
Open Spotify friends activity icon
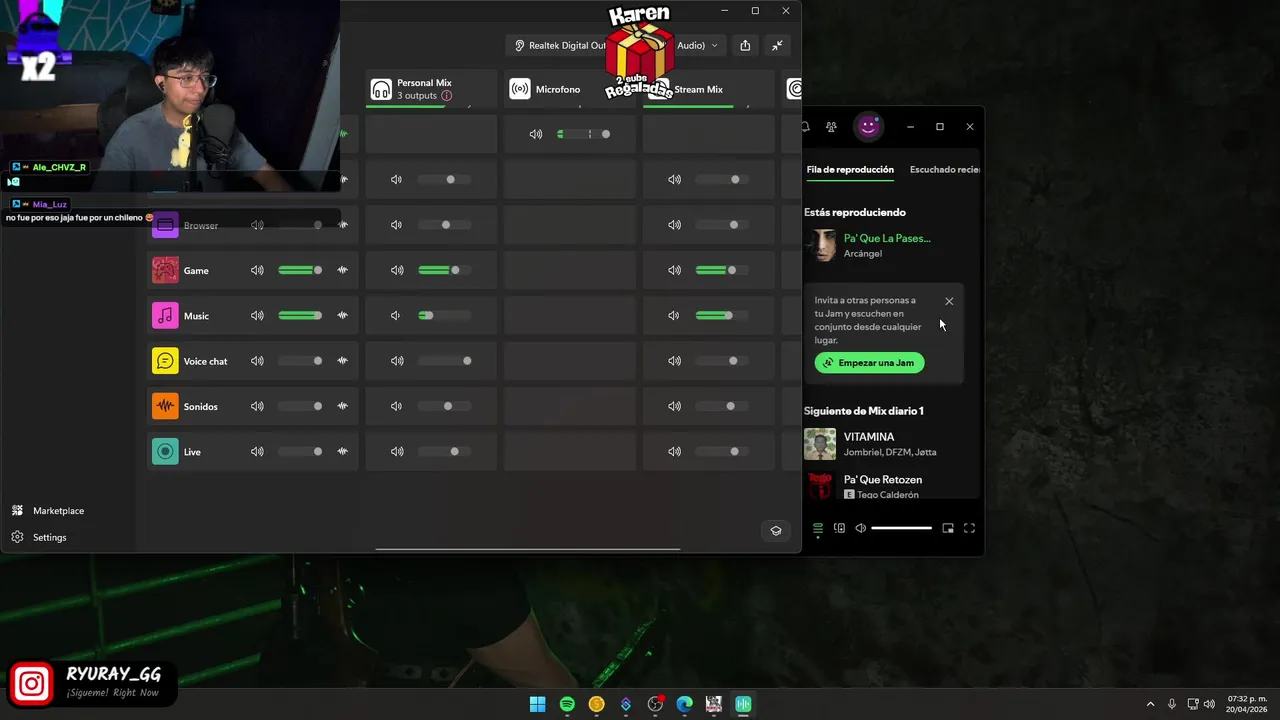[x=831, y=127]
